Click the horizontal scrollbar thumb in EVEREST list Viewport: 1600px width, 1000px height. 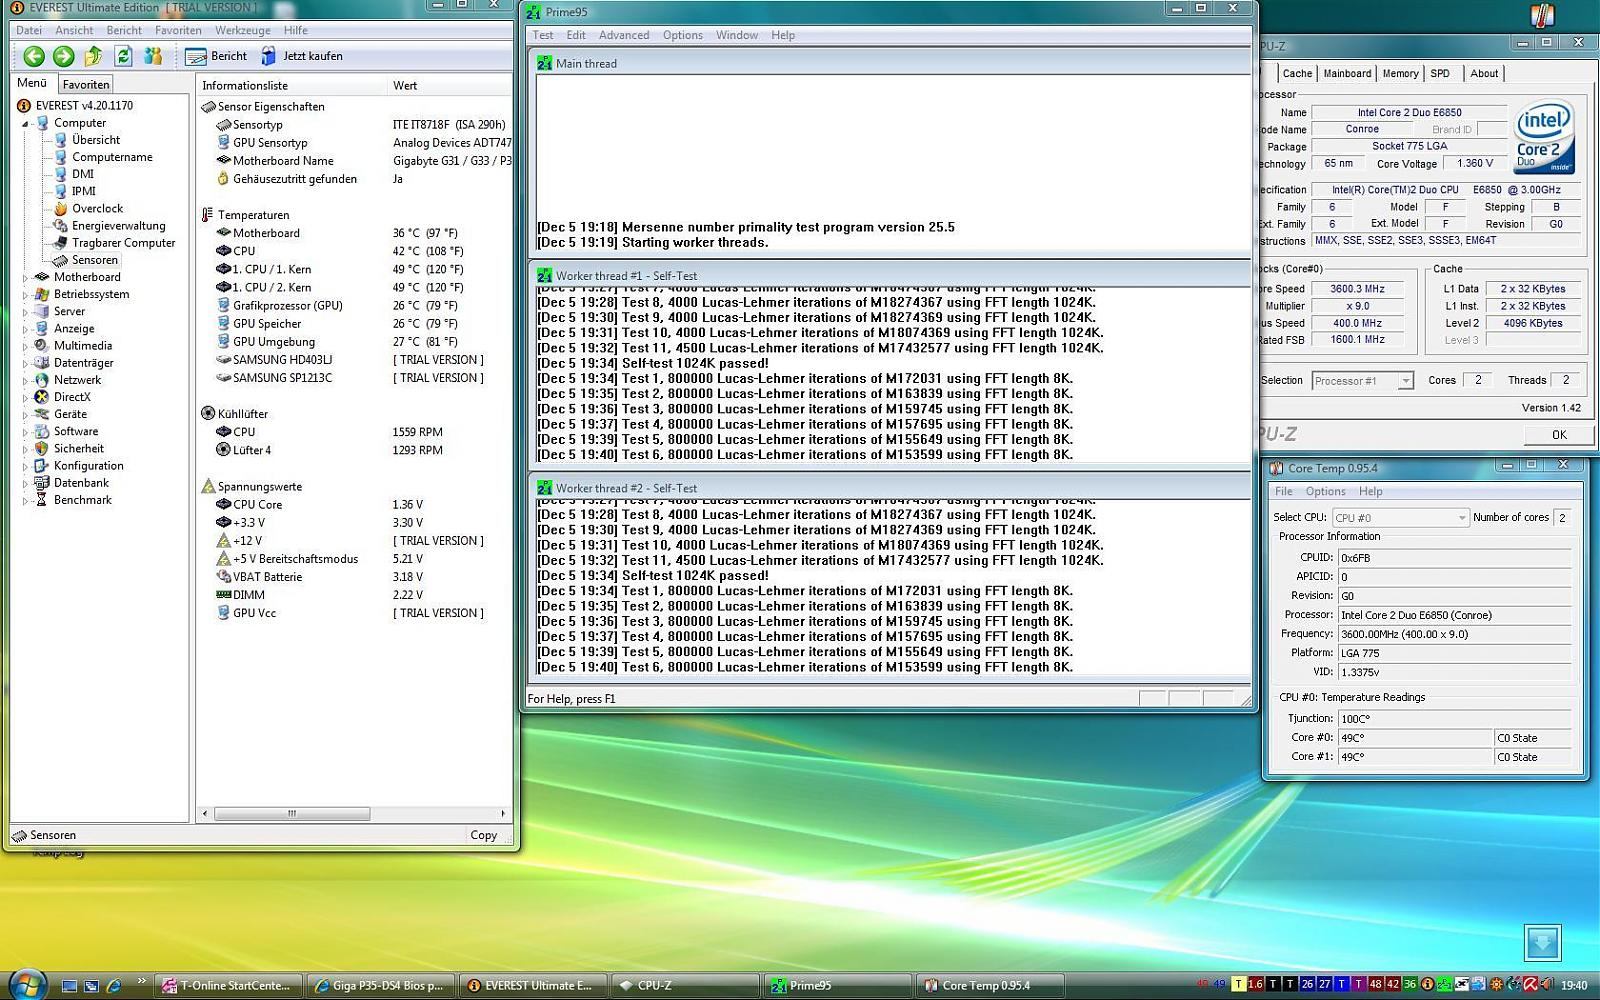click(x=291, y=813)
